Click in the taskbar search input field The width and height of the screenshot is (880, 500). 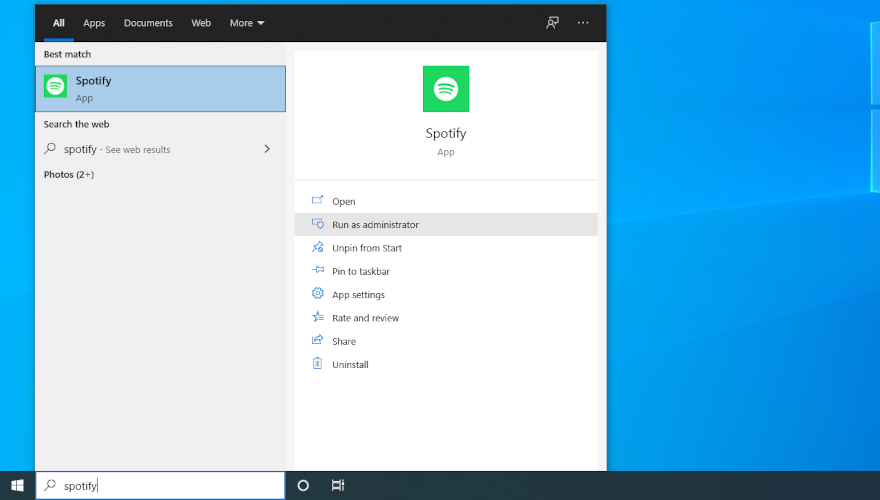coord(161,485)
